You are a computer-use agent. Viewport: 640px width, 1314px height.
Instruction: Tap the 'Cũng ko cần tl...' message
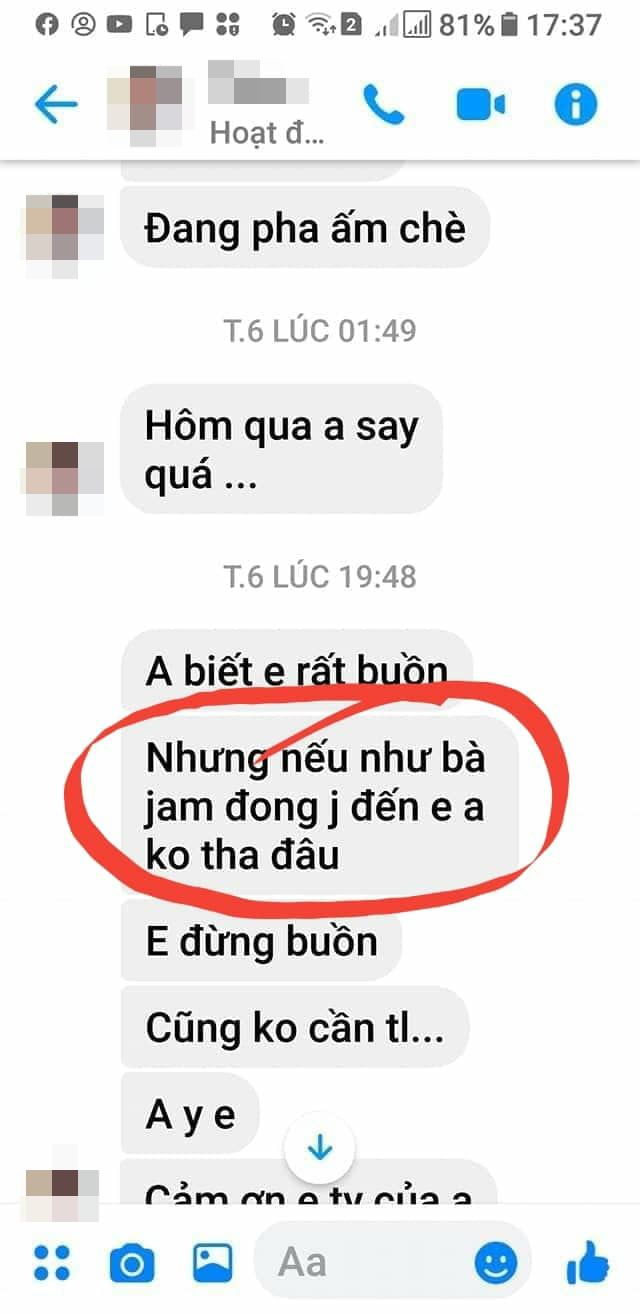295,1026
